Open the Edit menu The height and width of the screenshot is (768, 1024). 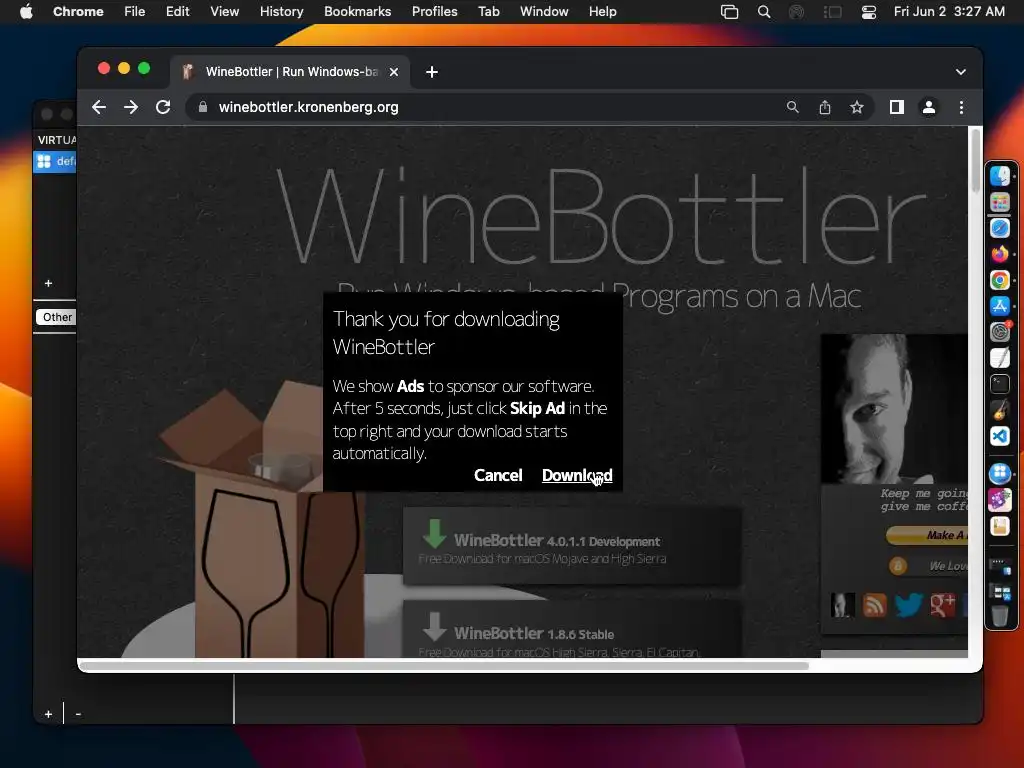[178, 12]
